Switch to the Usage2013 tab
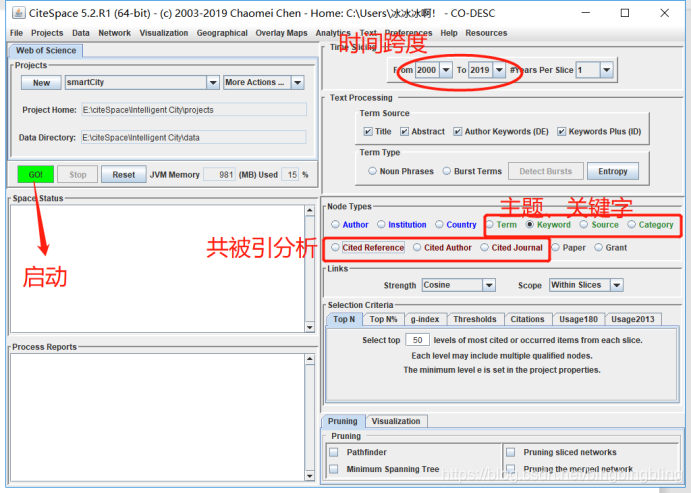The height and width of the screenshot is (493, 692). click(633, 319)
